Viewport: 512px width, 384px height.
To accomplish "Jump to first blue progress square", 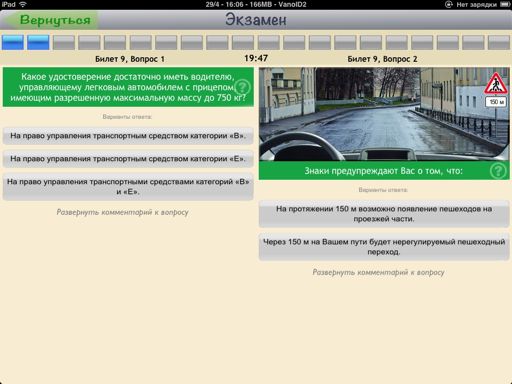I will tap(13, 42).
